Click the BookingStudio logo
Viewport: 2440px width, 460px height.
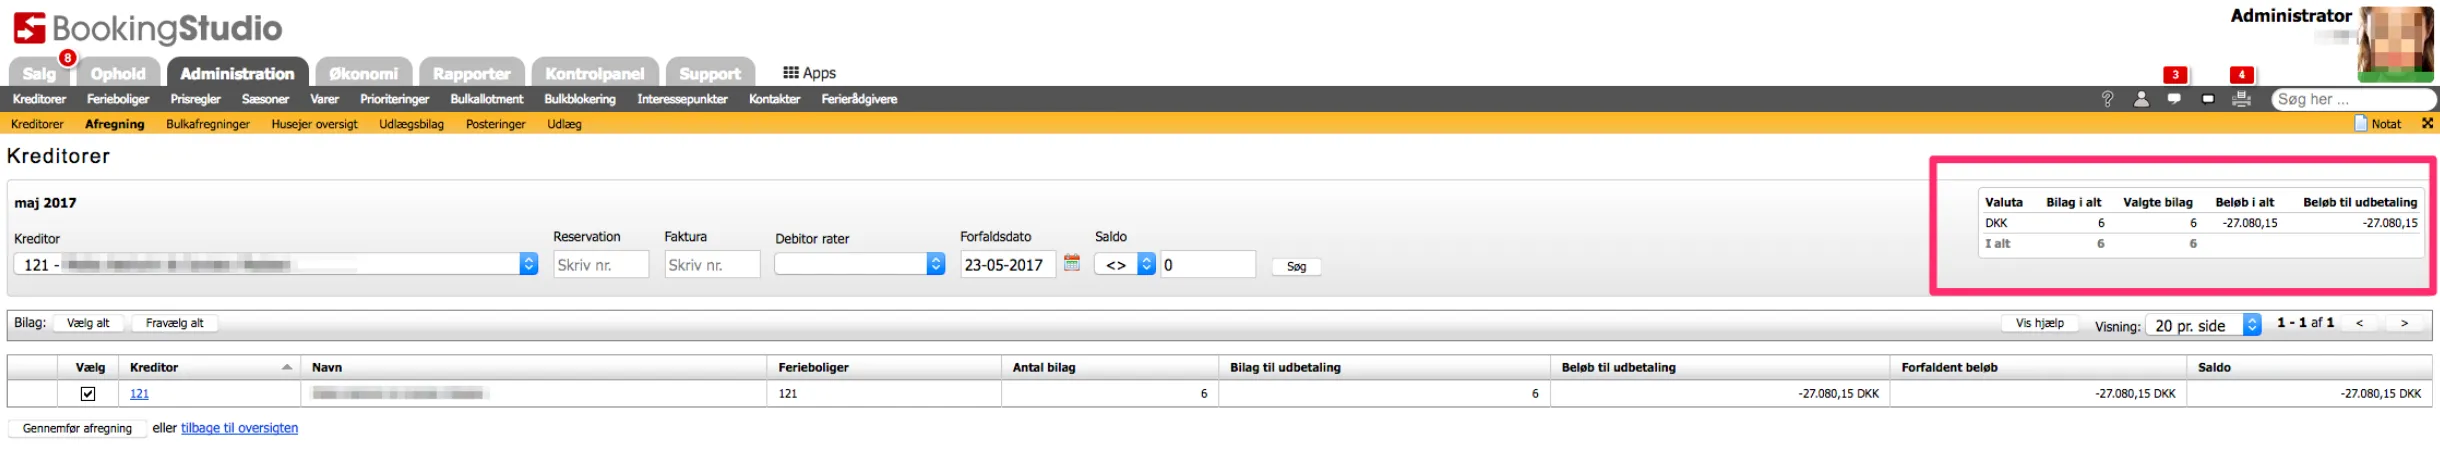click(x=147, y=28)
